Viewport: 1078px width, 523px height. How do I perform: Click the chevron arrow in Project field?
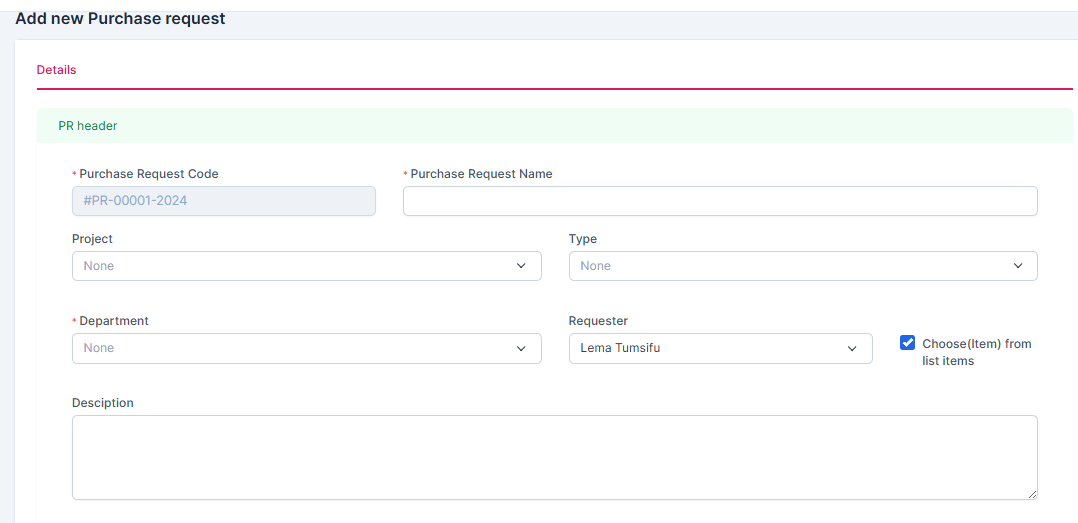[x=521, y=266]
